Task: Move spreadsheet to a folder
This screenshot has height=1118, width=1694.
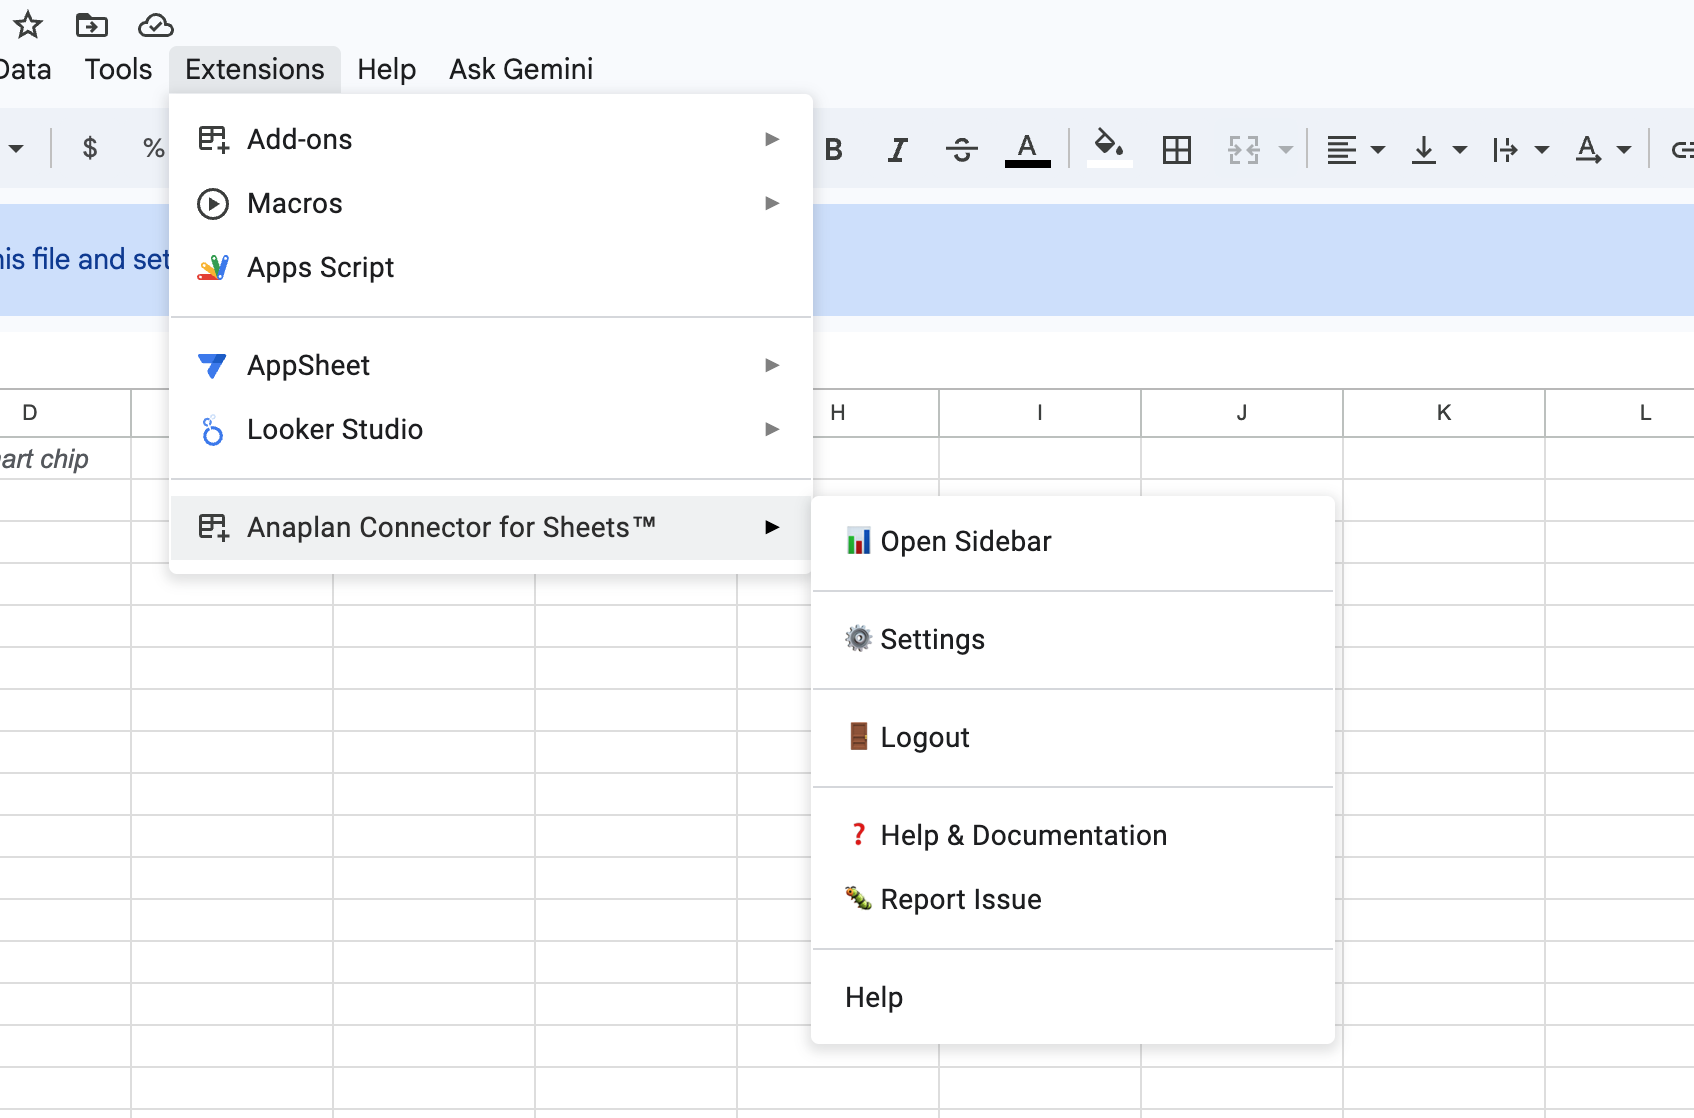Action: click(x=91, y=25)
